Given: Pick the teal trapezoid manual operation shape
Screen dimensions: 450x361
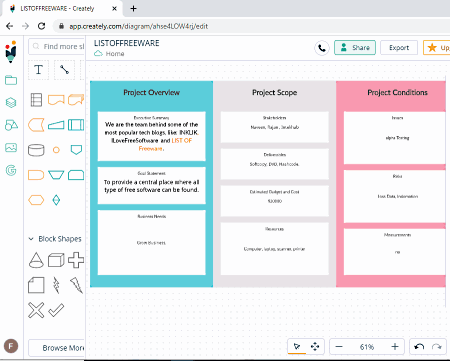Looking at the screenshot, I should point(56,175).
